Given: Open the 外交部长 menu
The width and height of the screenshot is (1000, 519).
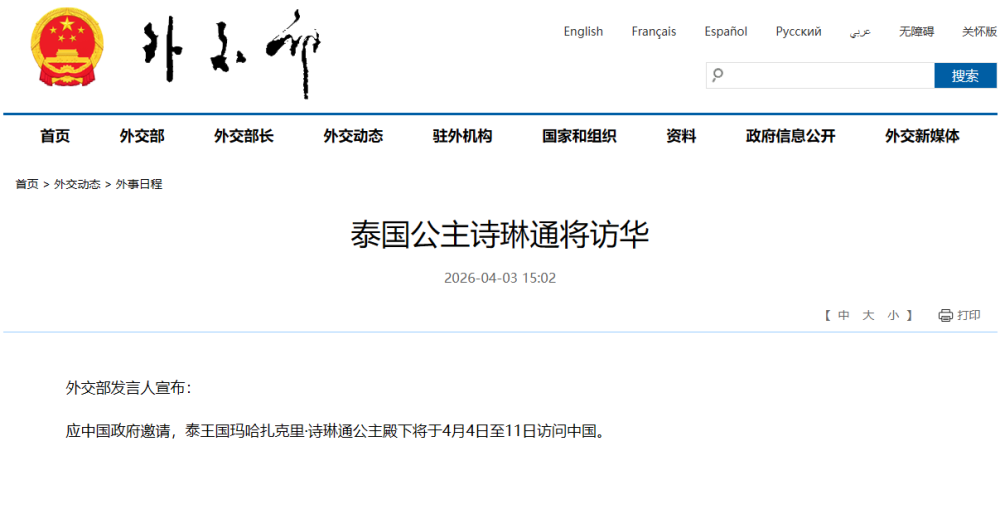Looking at the screenshot, I should tap(243, 136).
